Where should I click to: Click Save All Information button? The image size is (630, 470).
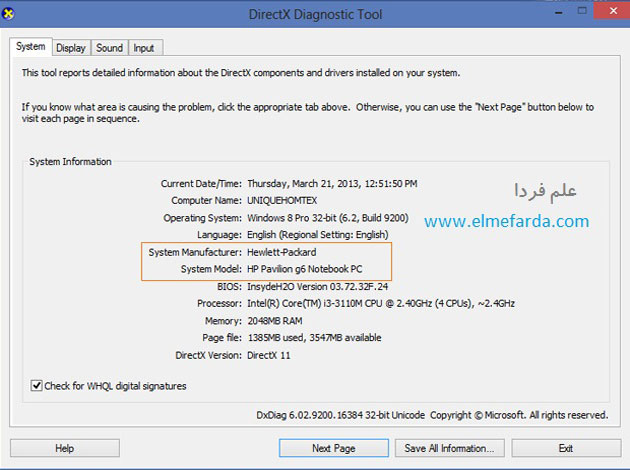pos(448,448)
